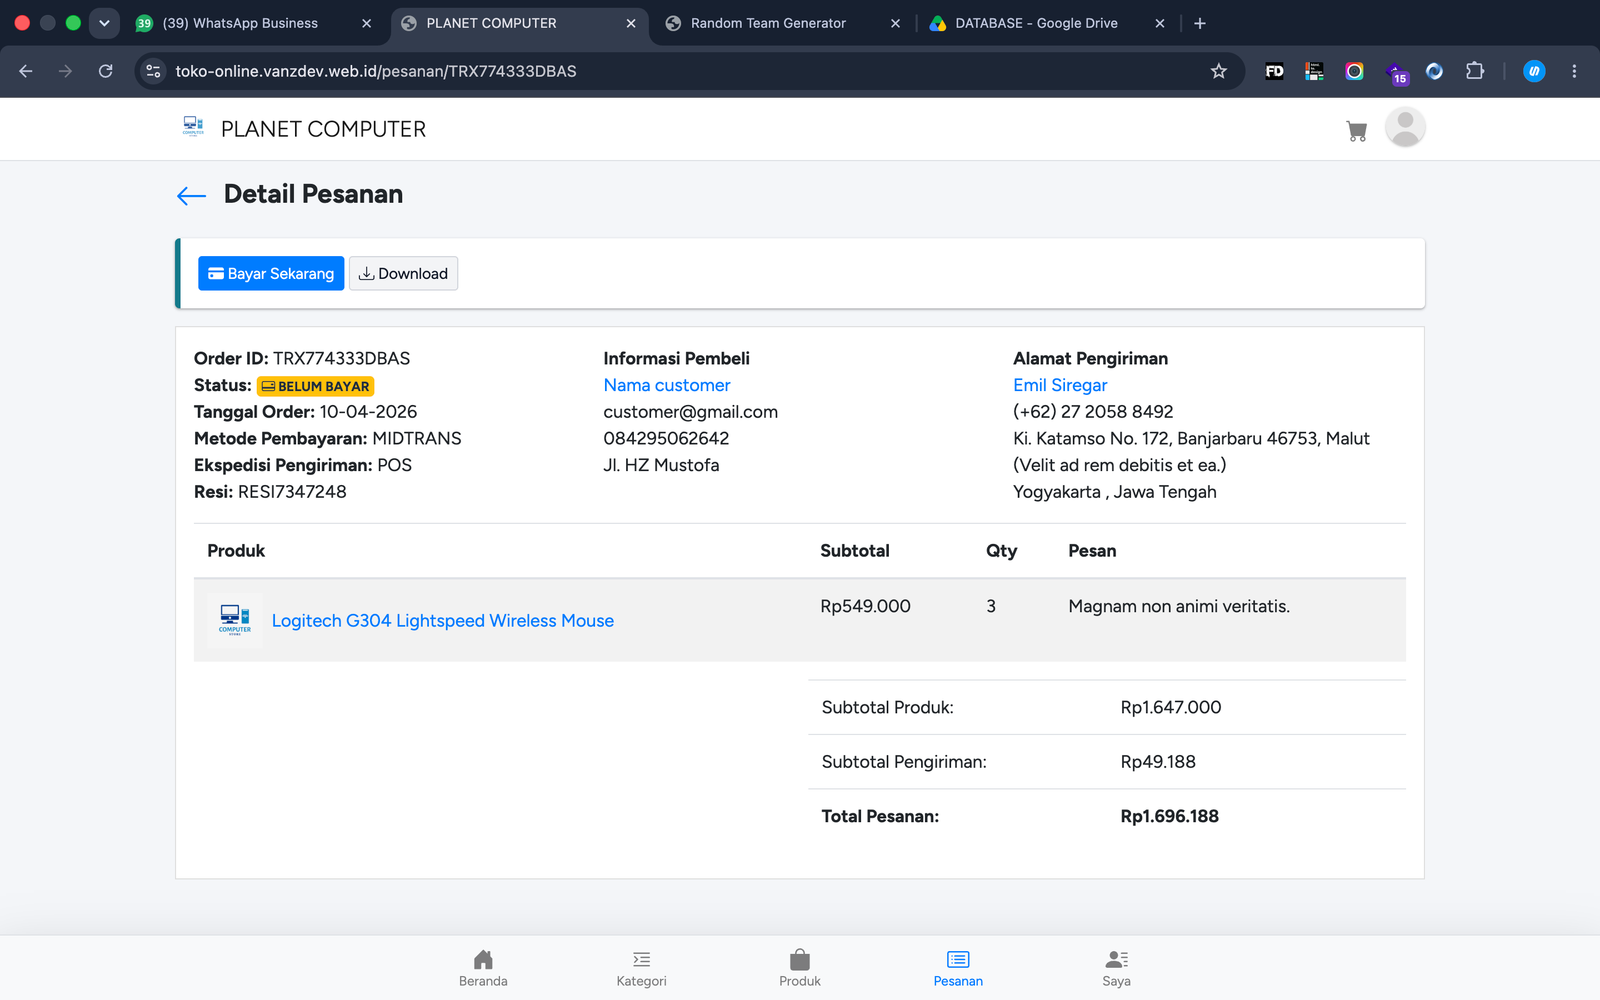Open Kategori icon in bottom navigation
Image resolution: width=1600 pixels, height=1000 pixels.
[x=642, y=960]
